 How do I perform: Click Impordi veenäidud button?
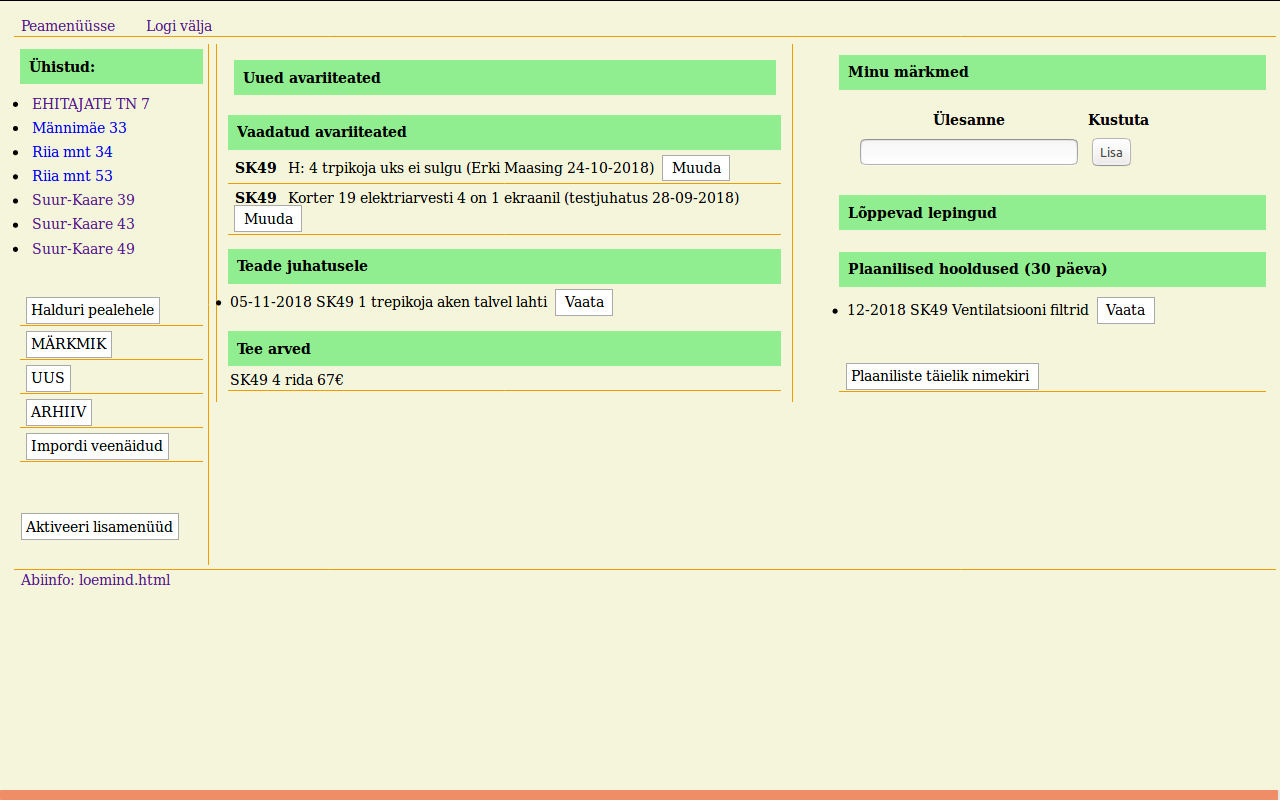[97, 446]
